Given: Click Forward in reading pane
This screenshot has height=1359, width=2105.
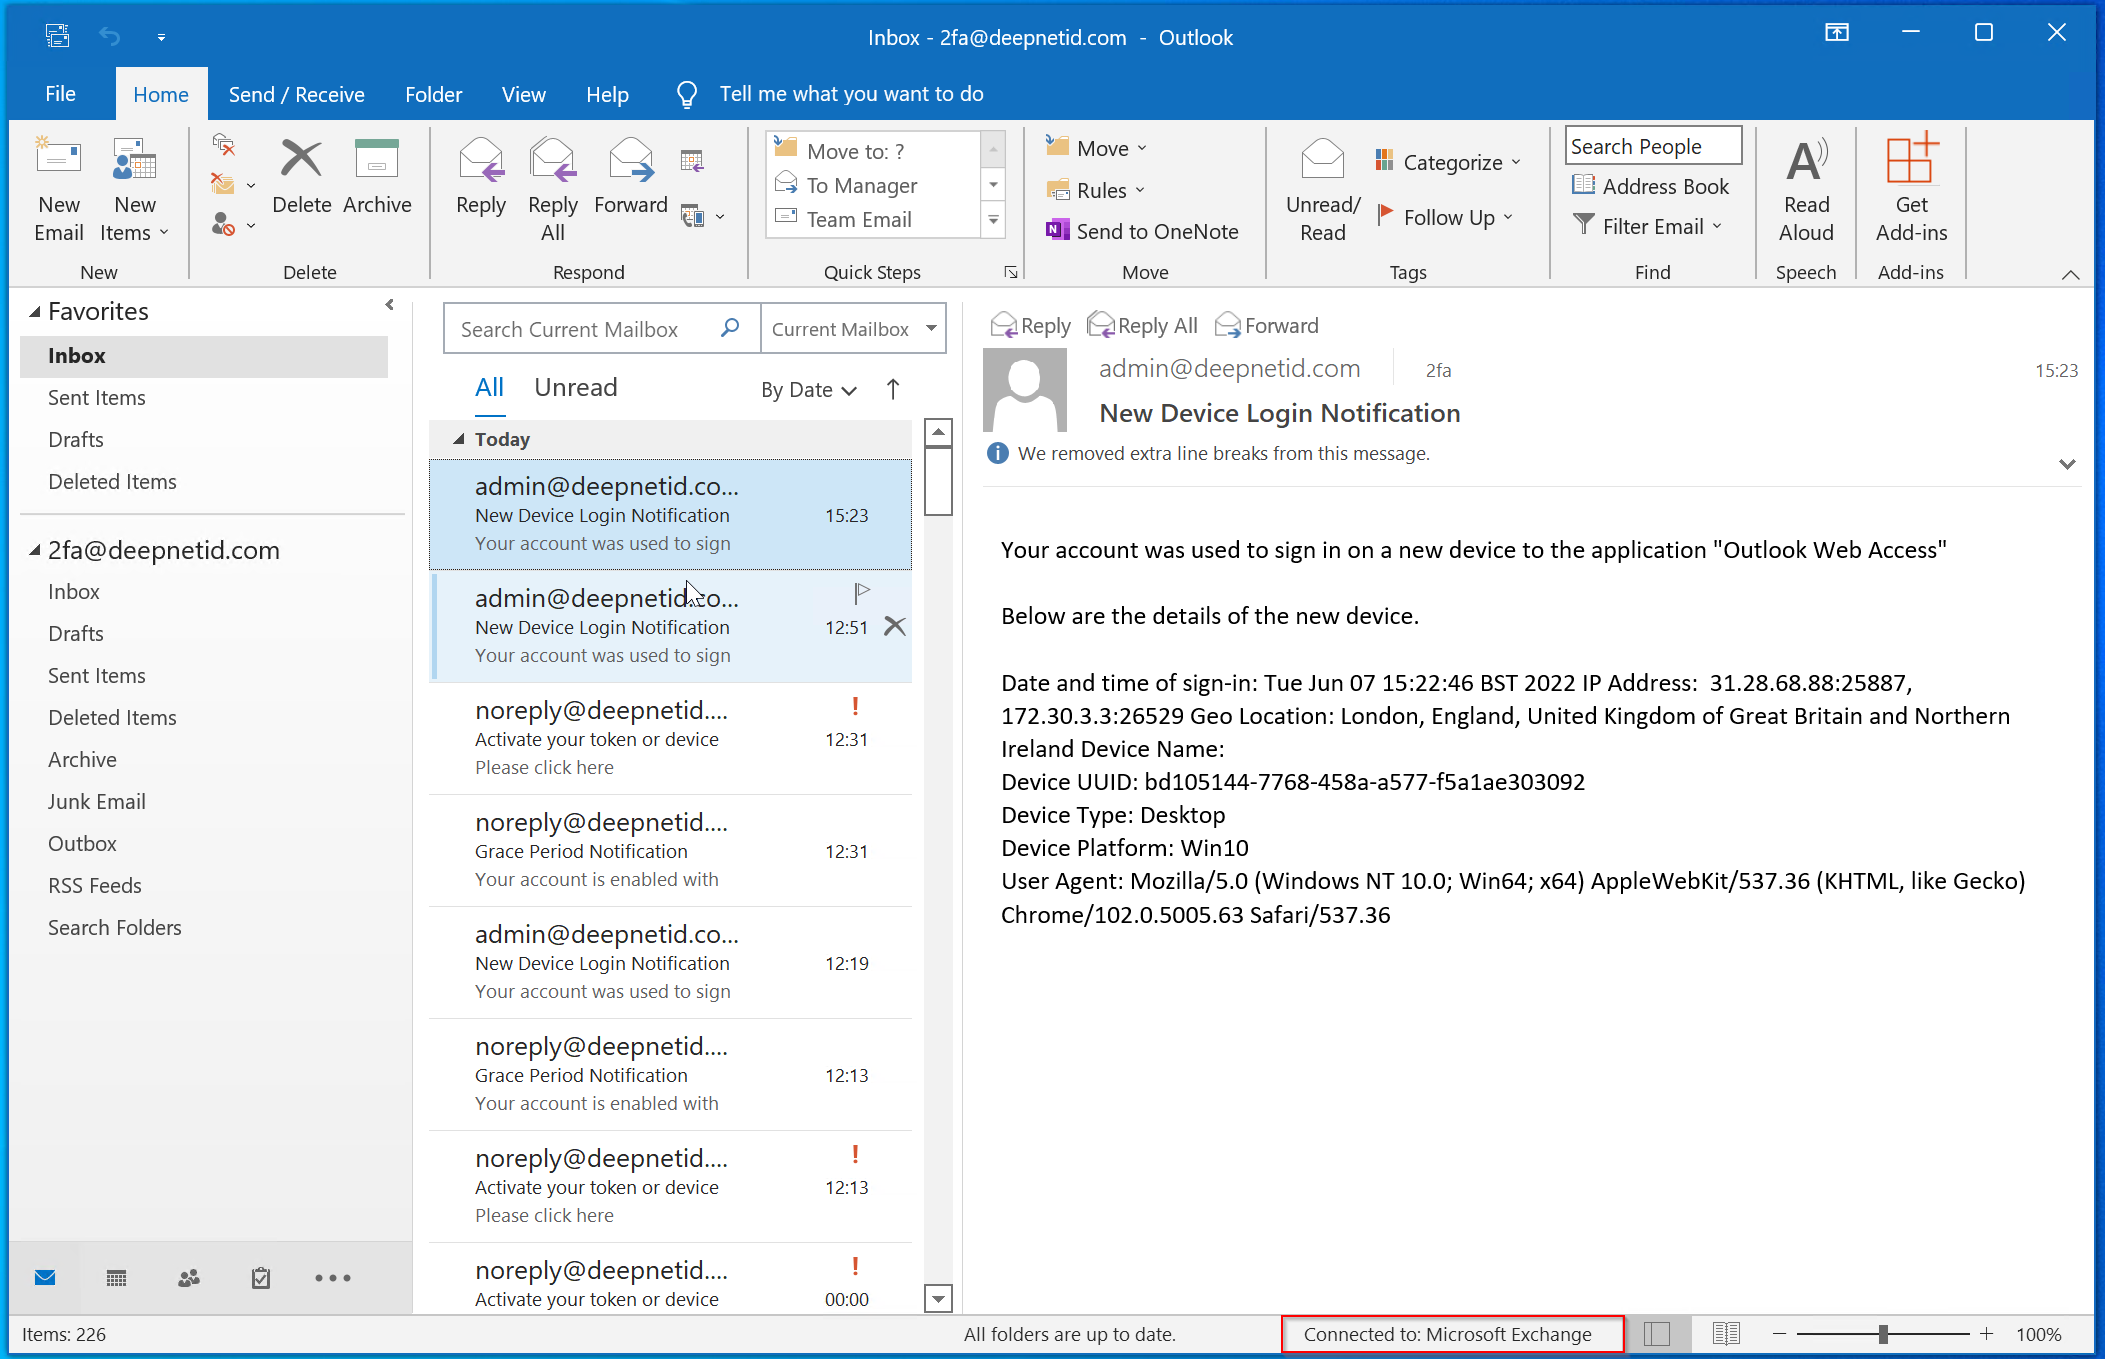Looking at the screenshot, I should click(1267, 326).
